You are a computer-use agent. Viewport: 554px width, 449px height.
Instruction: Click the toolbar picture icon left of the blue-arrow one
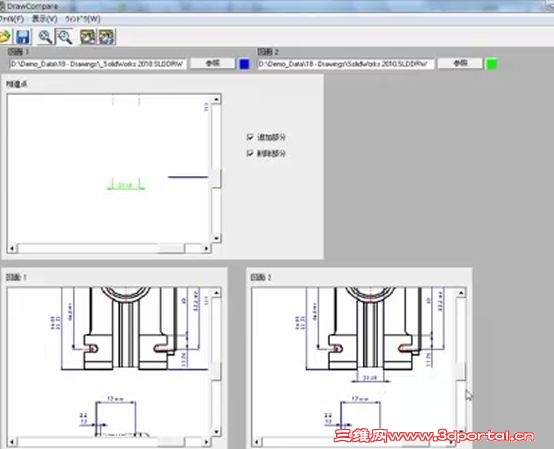coord(88,37)
